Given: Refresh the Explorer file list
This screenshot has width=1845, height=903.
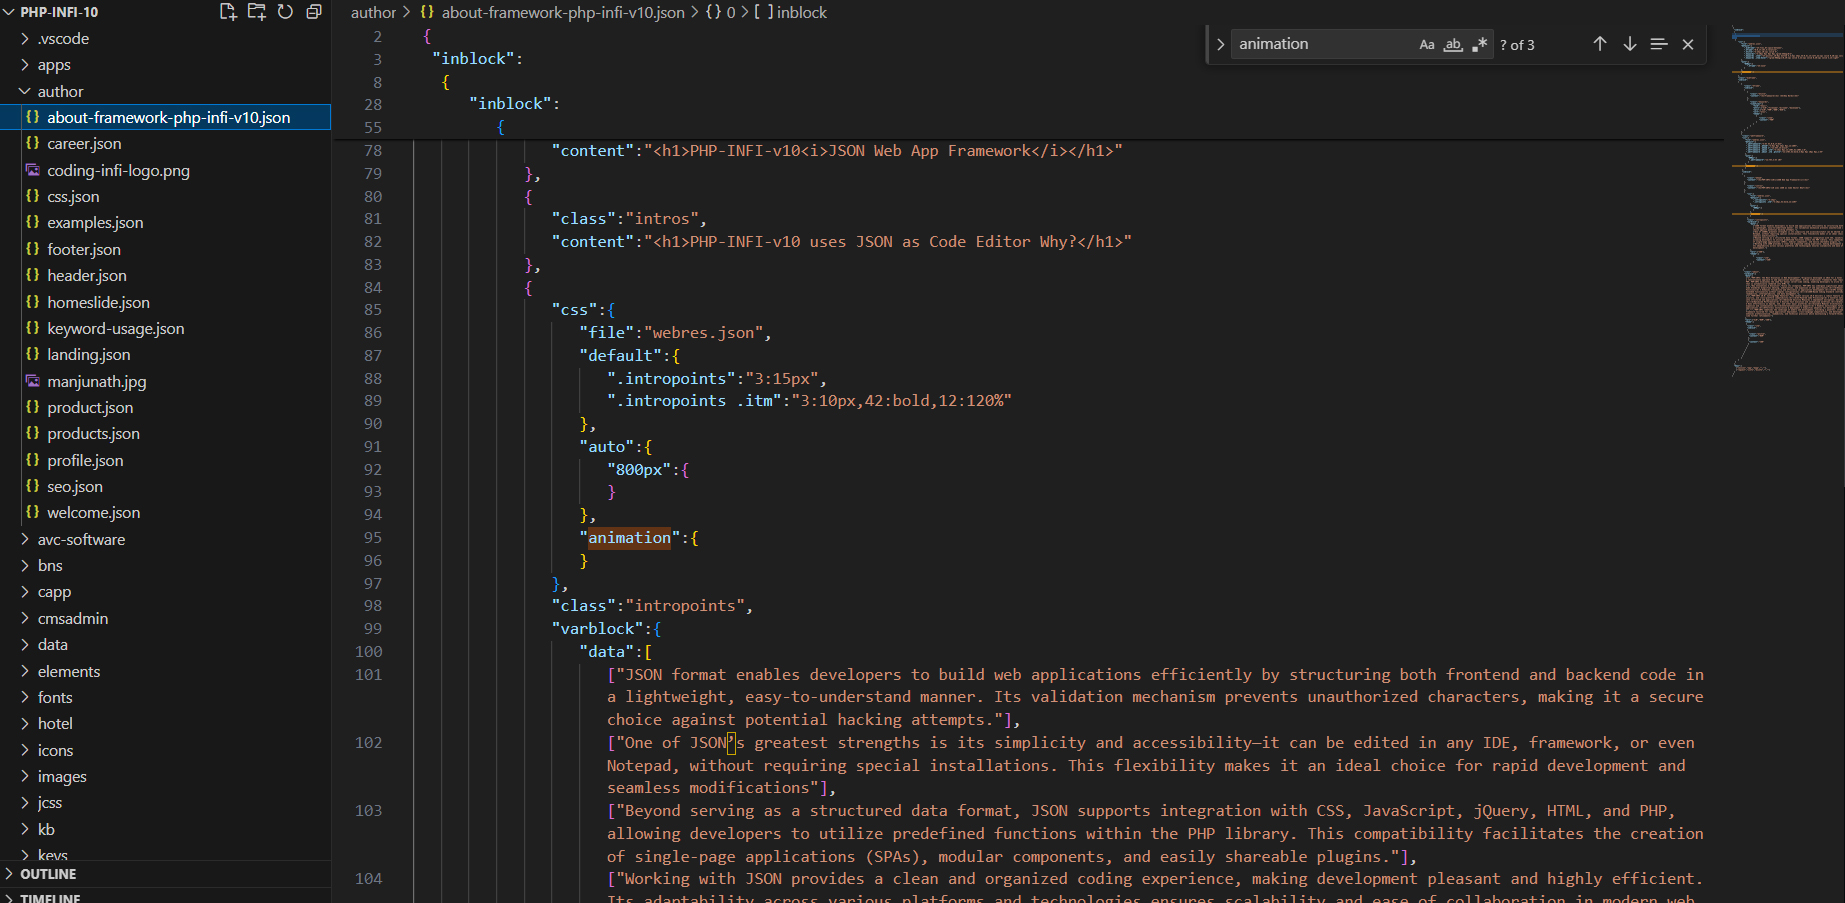Looking at the screenshot, I should click(285, 11).
